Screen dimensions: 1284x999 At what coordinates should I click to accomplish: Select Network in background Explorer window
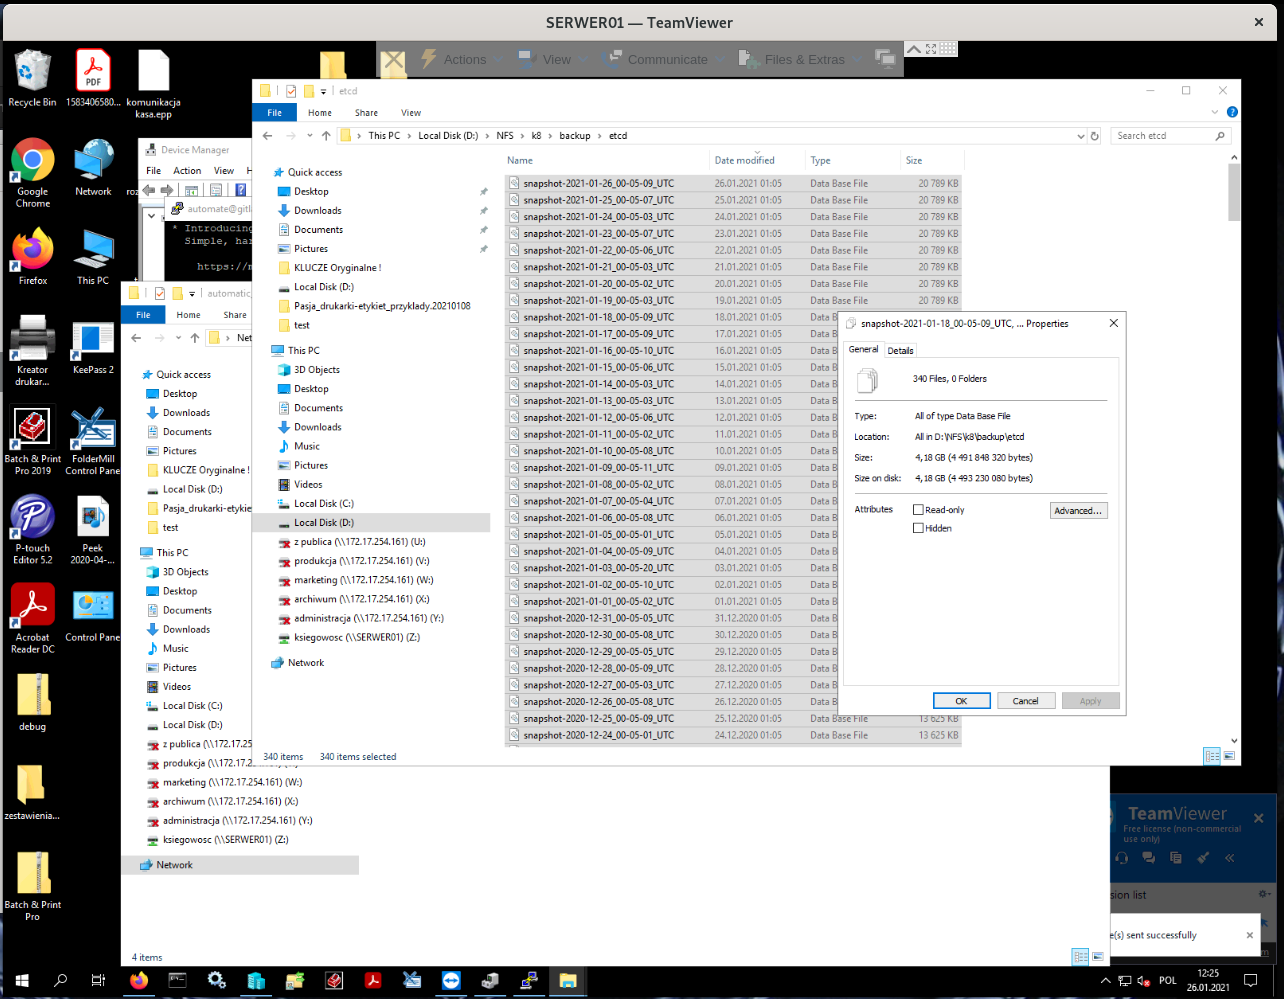click(240, 865)
